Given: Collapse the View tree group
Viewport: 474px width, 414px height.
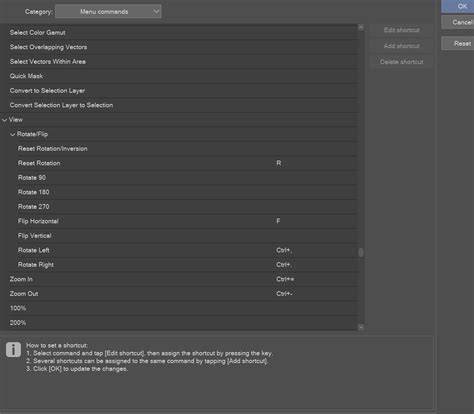Looking at the screenshot, I should (x=5, y=120).
